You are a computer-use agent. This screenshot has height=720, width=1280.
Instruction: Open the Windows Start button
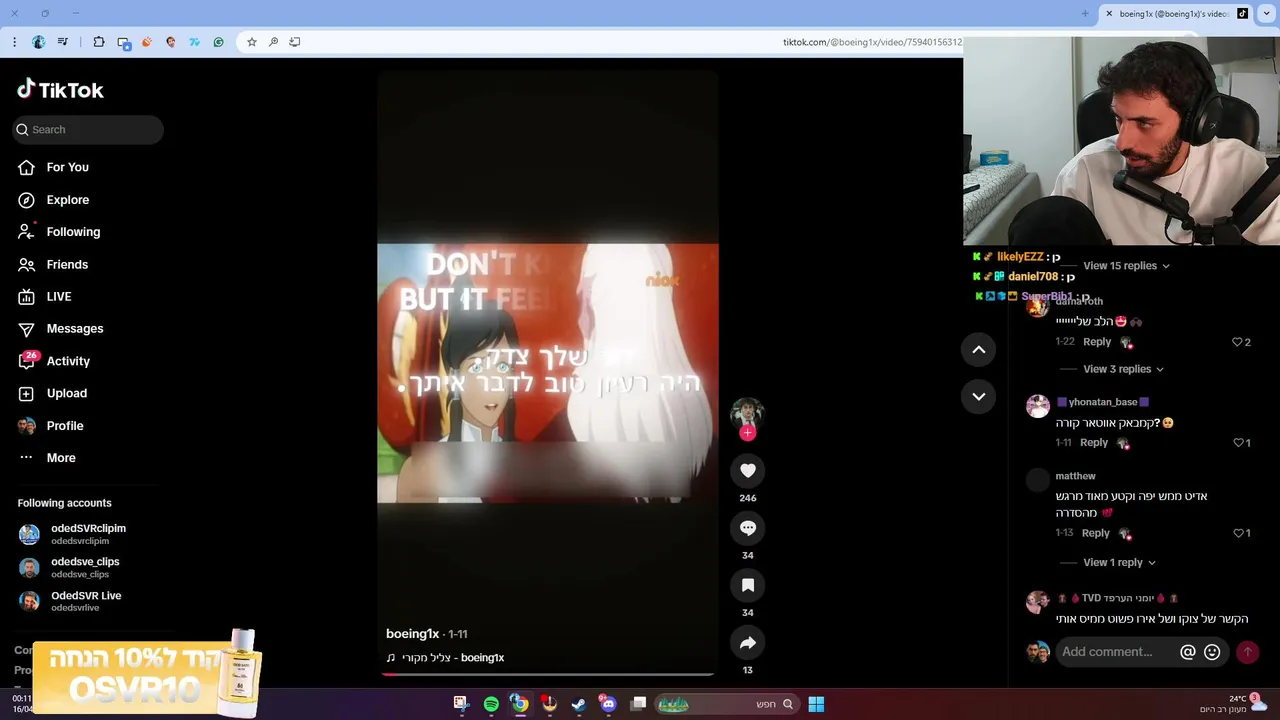click(x=816, y=704)
